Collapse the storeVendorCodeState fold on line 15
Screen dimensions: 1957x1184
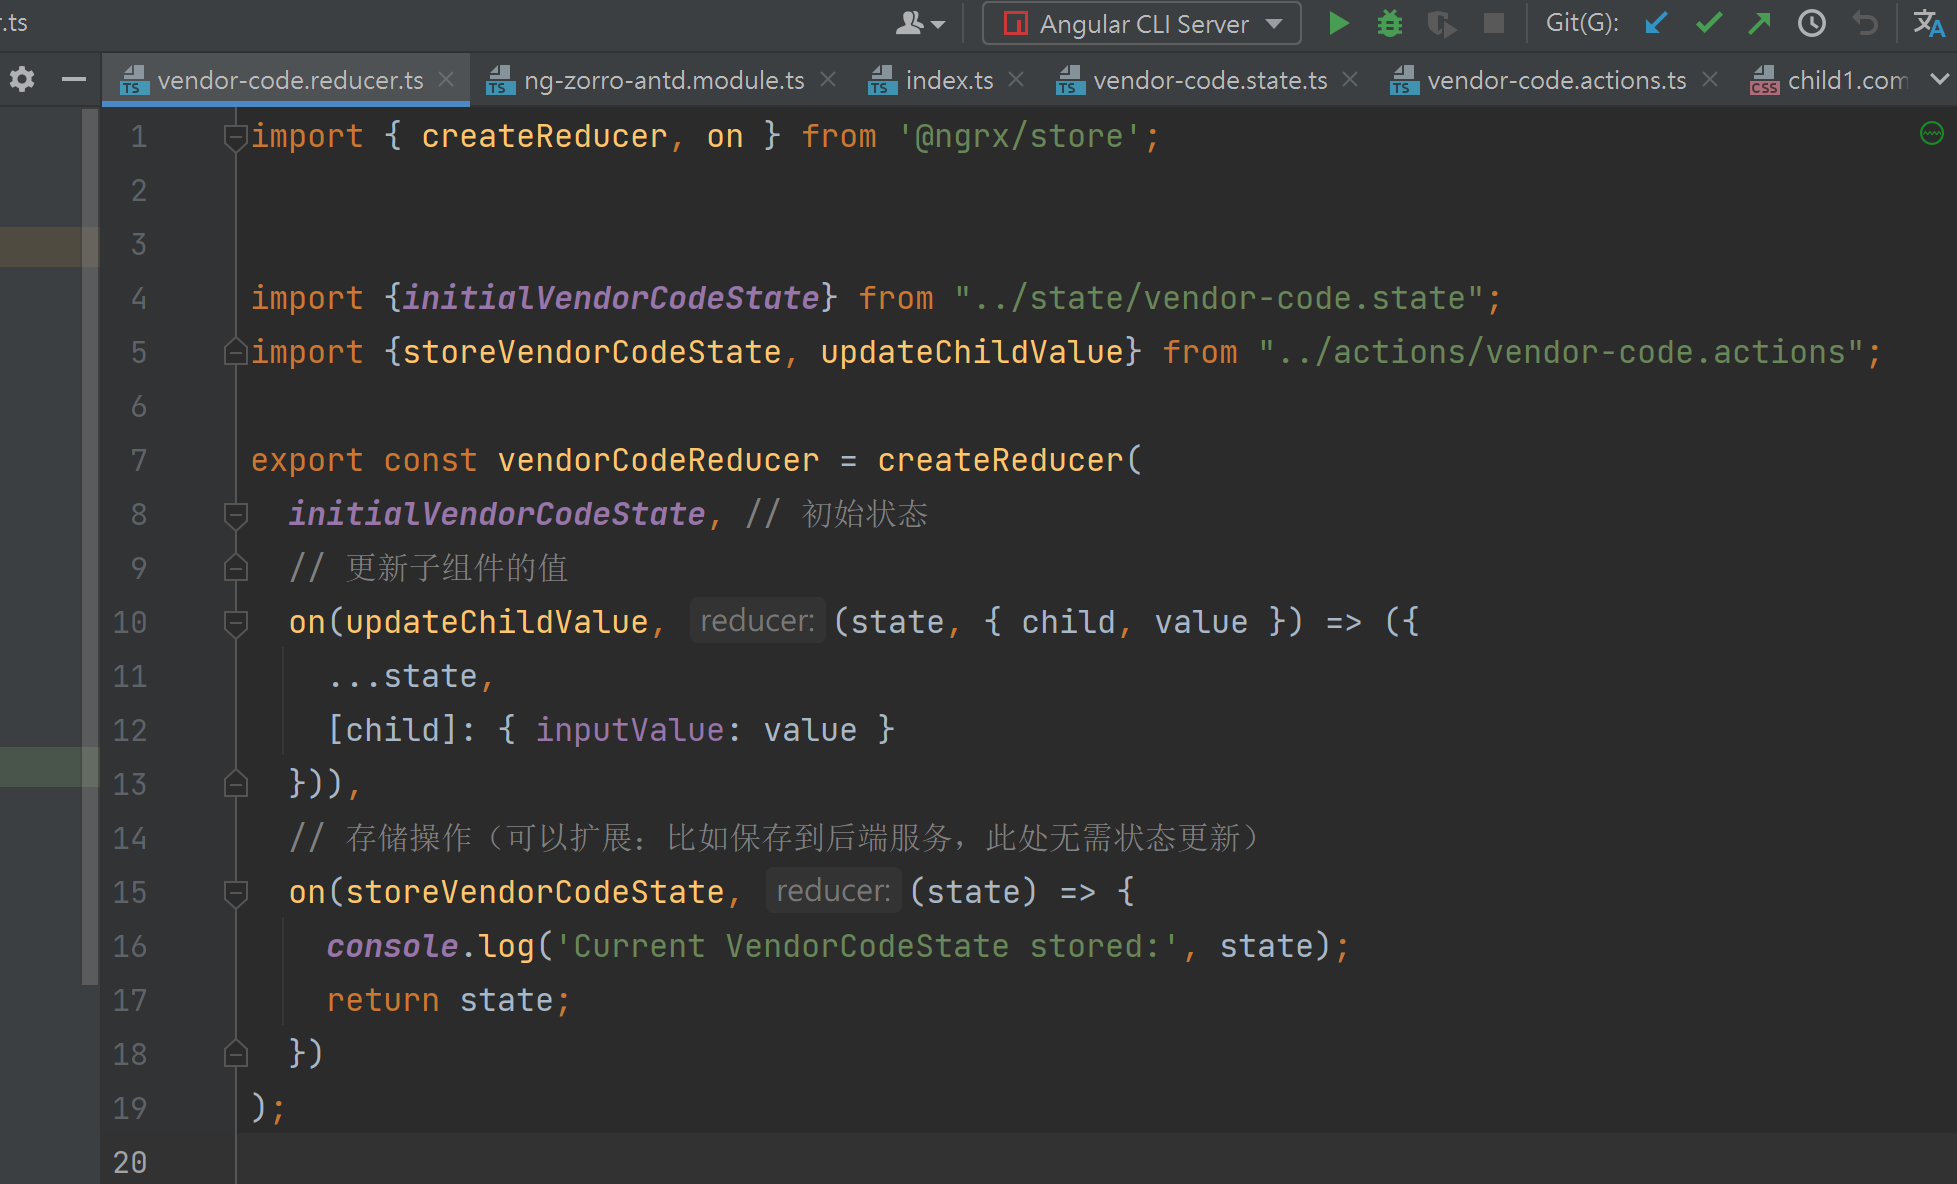pyautogui.click(x=236, y=893)
